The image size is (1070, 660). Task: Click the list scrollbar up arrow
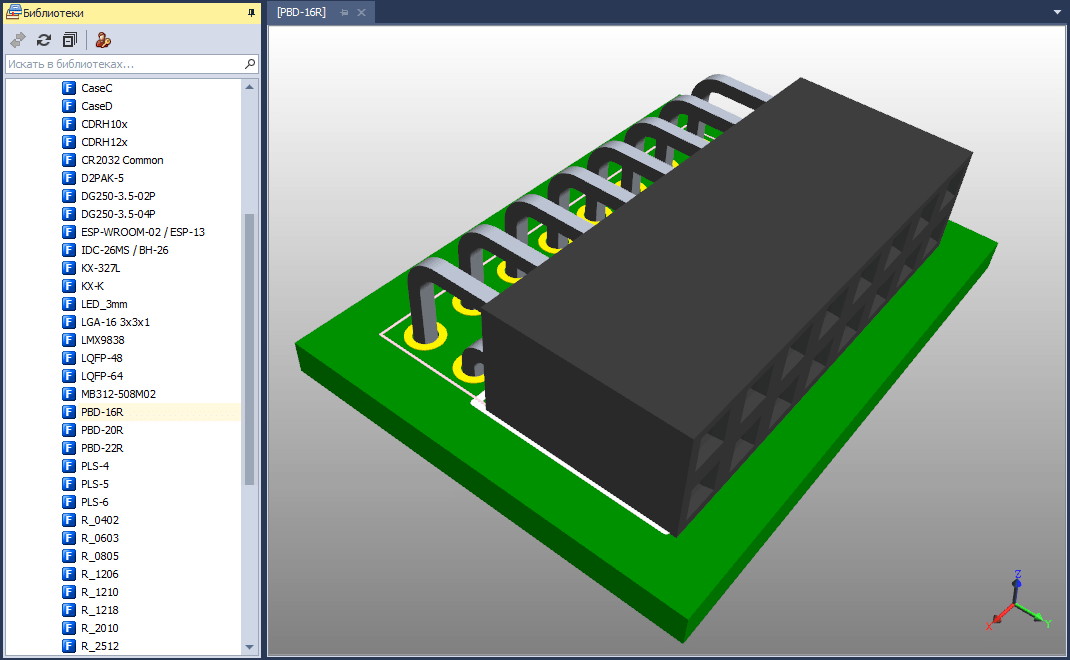pyautogui.click(x=249, y=87)
